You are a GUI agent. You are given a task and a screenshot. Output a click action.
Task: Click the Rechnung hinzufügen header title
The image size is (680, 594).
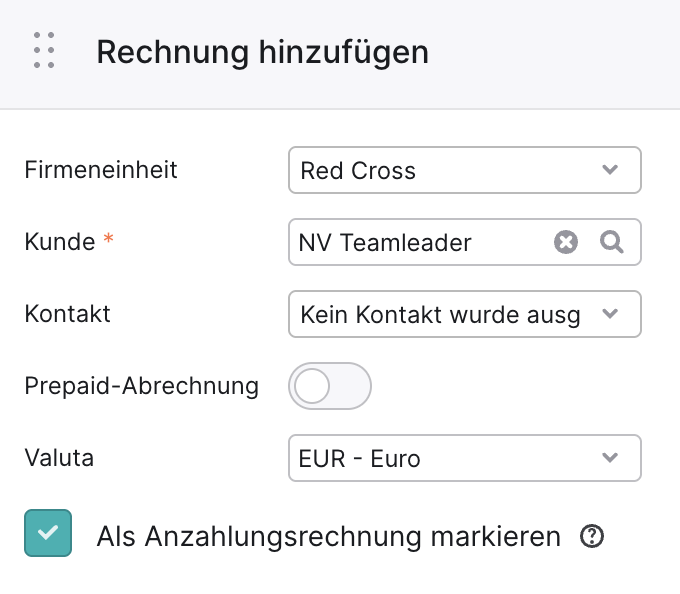[x=262, y=52]
